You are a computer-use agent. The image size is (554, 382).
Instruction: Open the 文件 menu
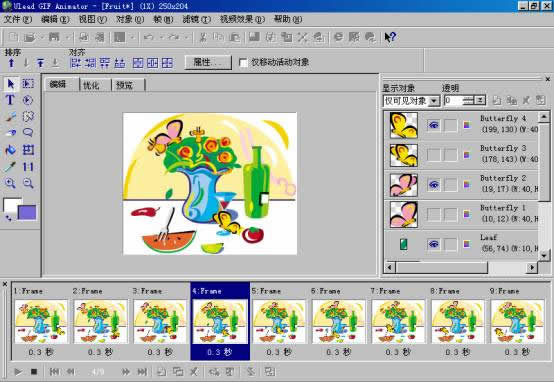[18, 19]
